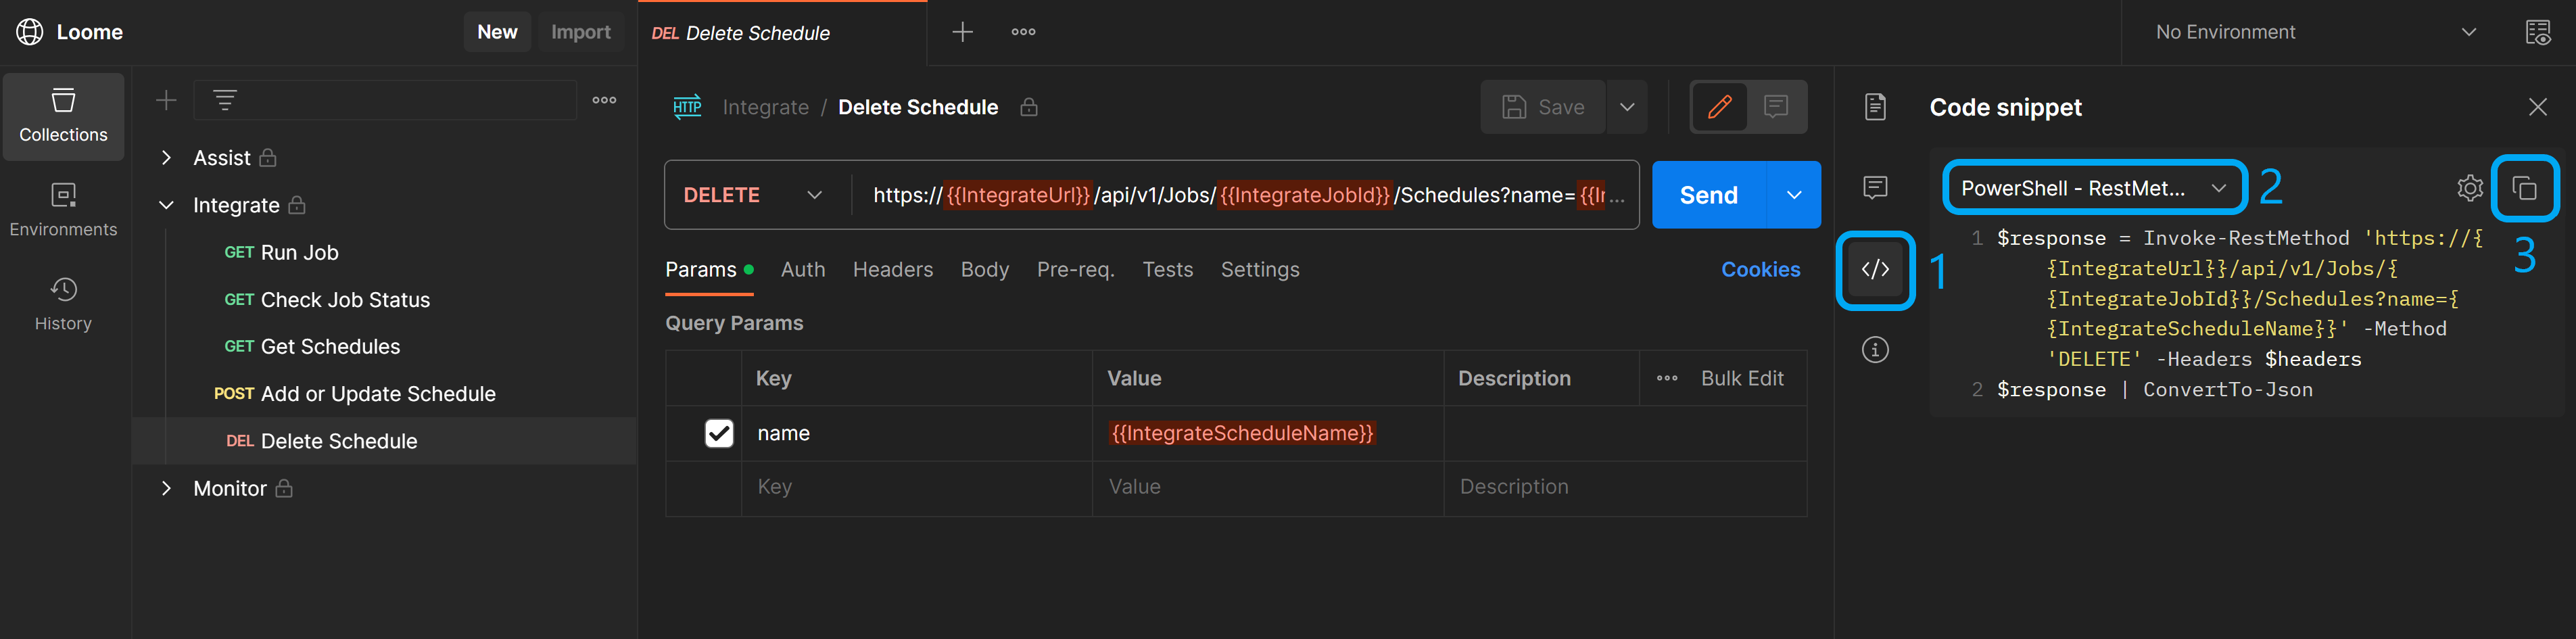Click the Save button

point(1543,107)
